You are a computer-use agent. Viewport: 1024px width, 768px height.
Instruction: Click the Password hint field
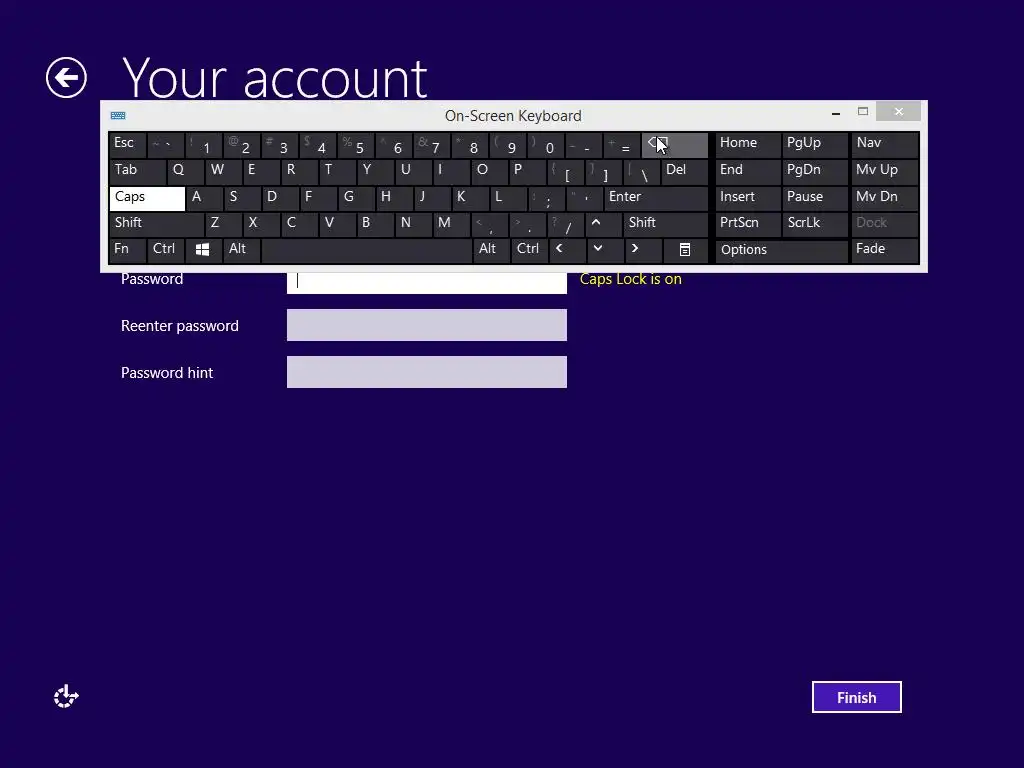(427, 372)
